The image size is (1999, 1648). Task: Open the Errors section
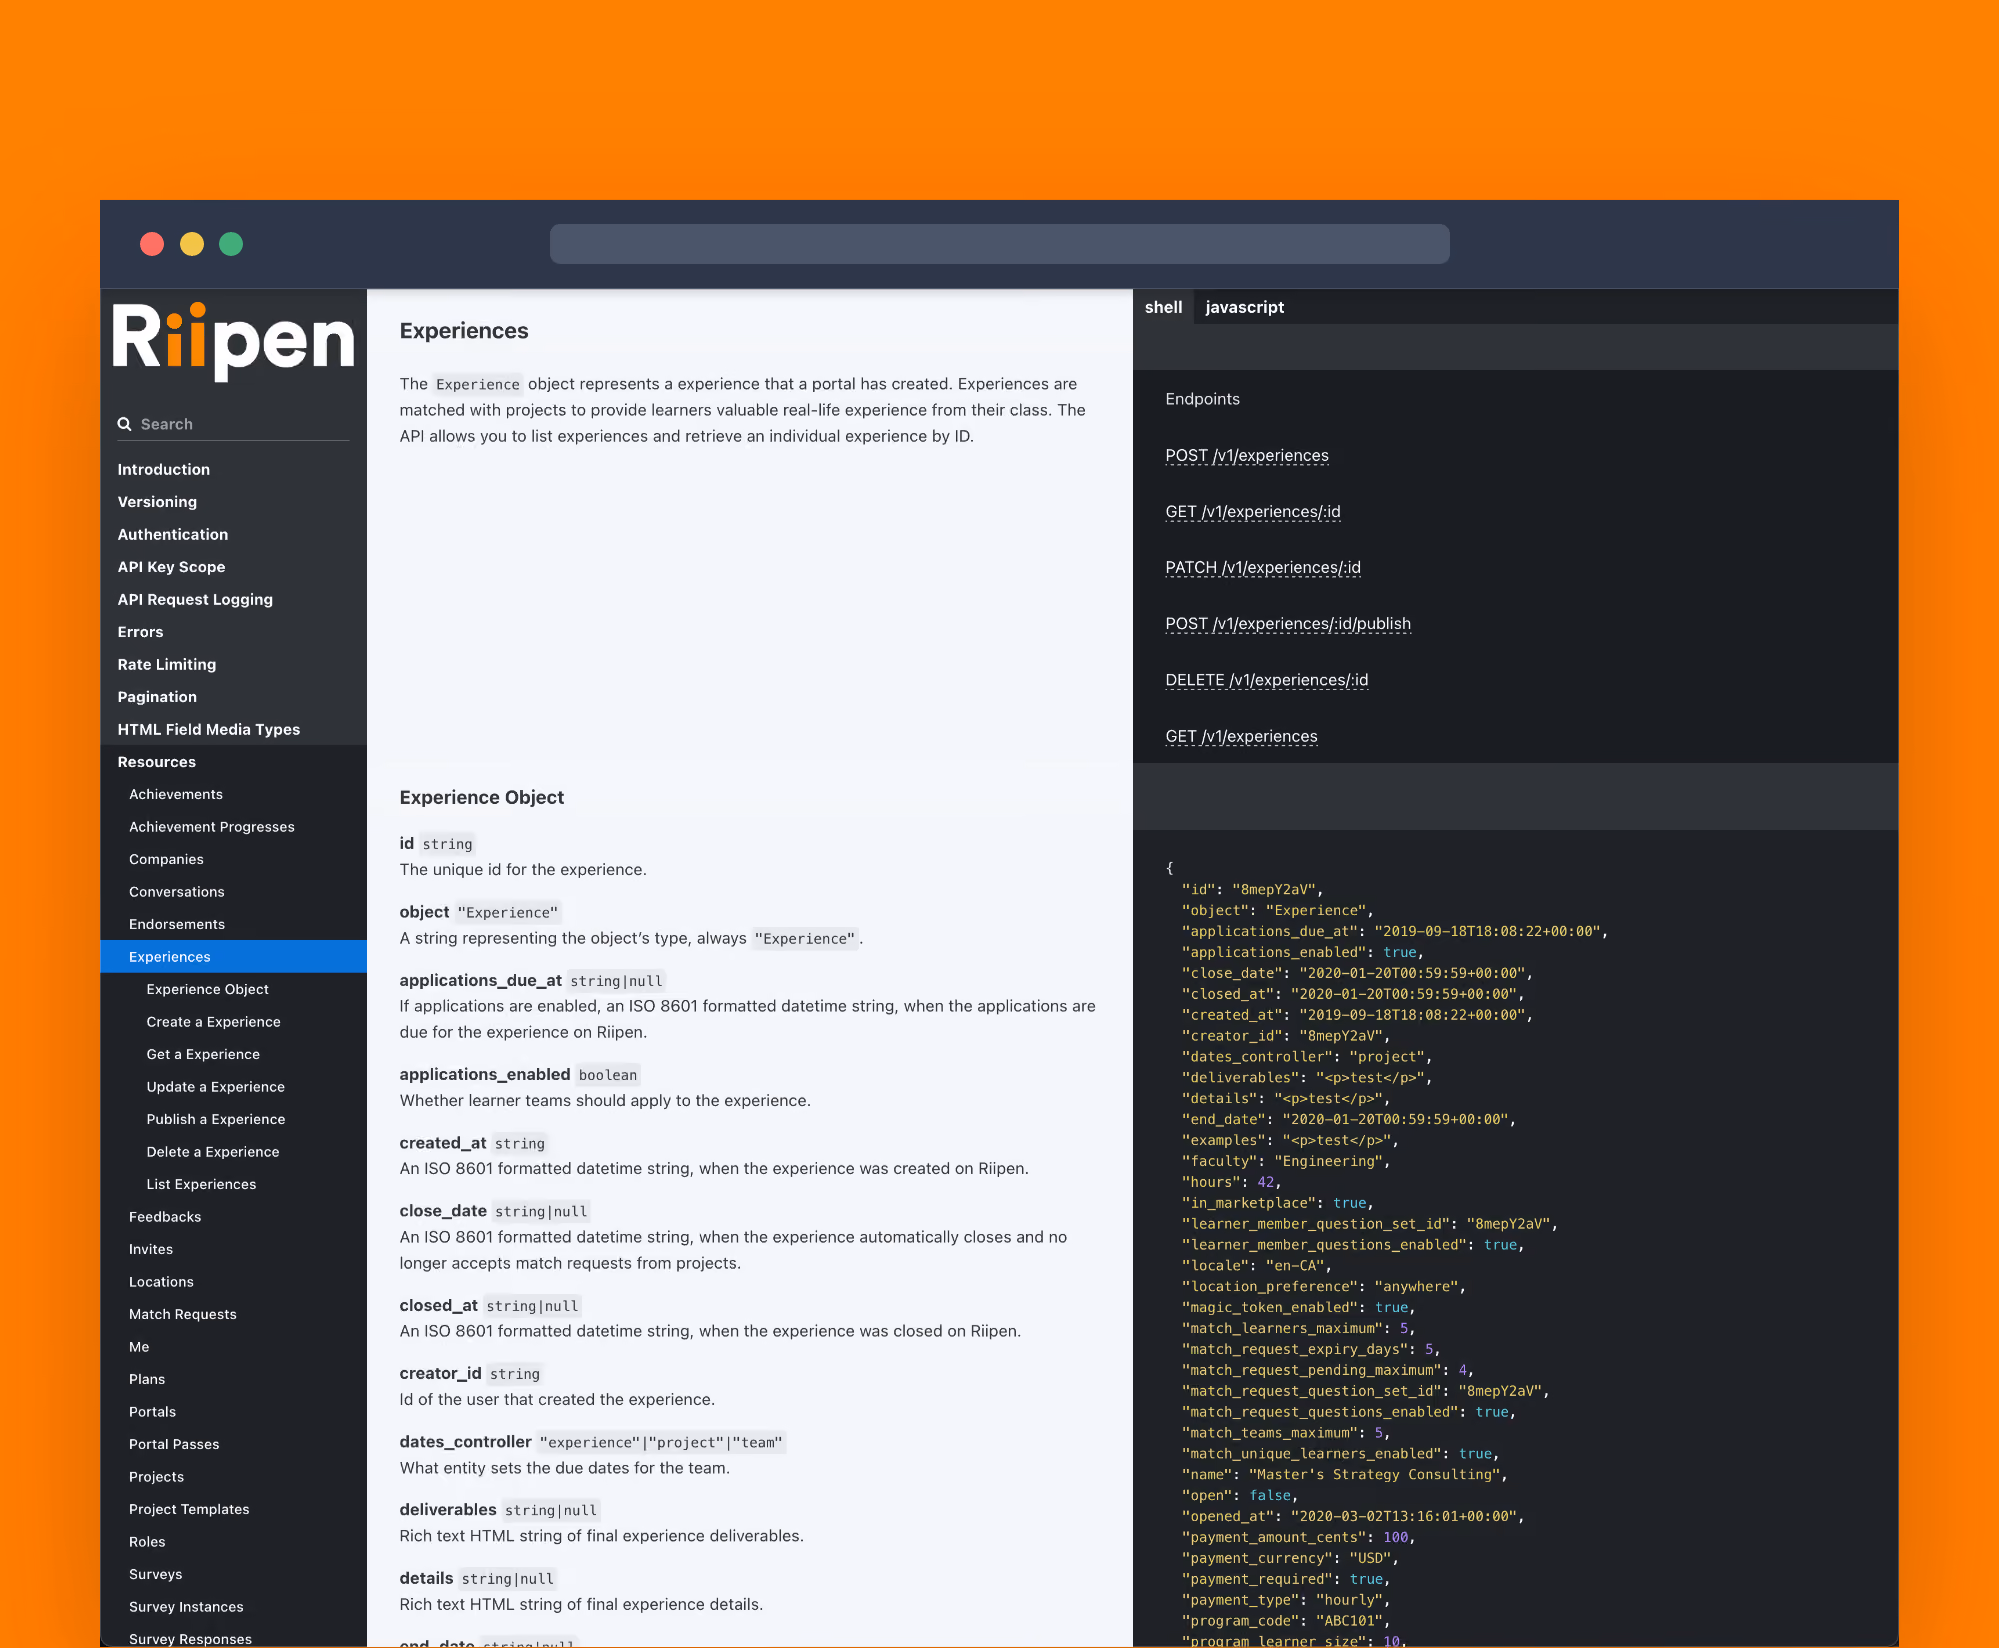coord(140,632)
